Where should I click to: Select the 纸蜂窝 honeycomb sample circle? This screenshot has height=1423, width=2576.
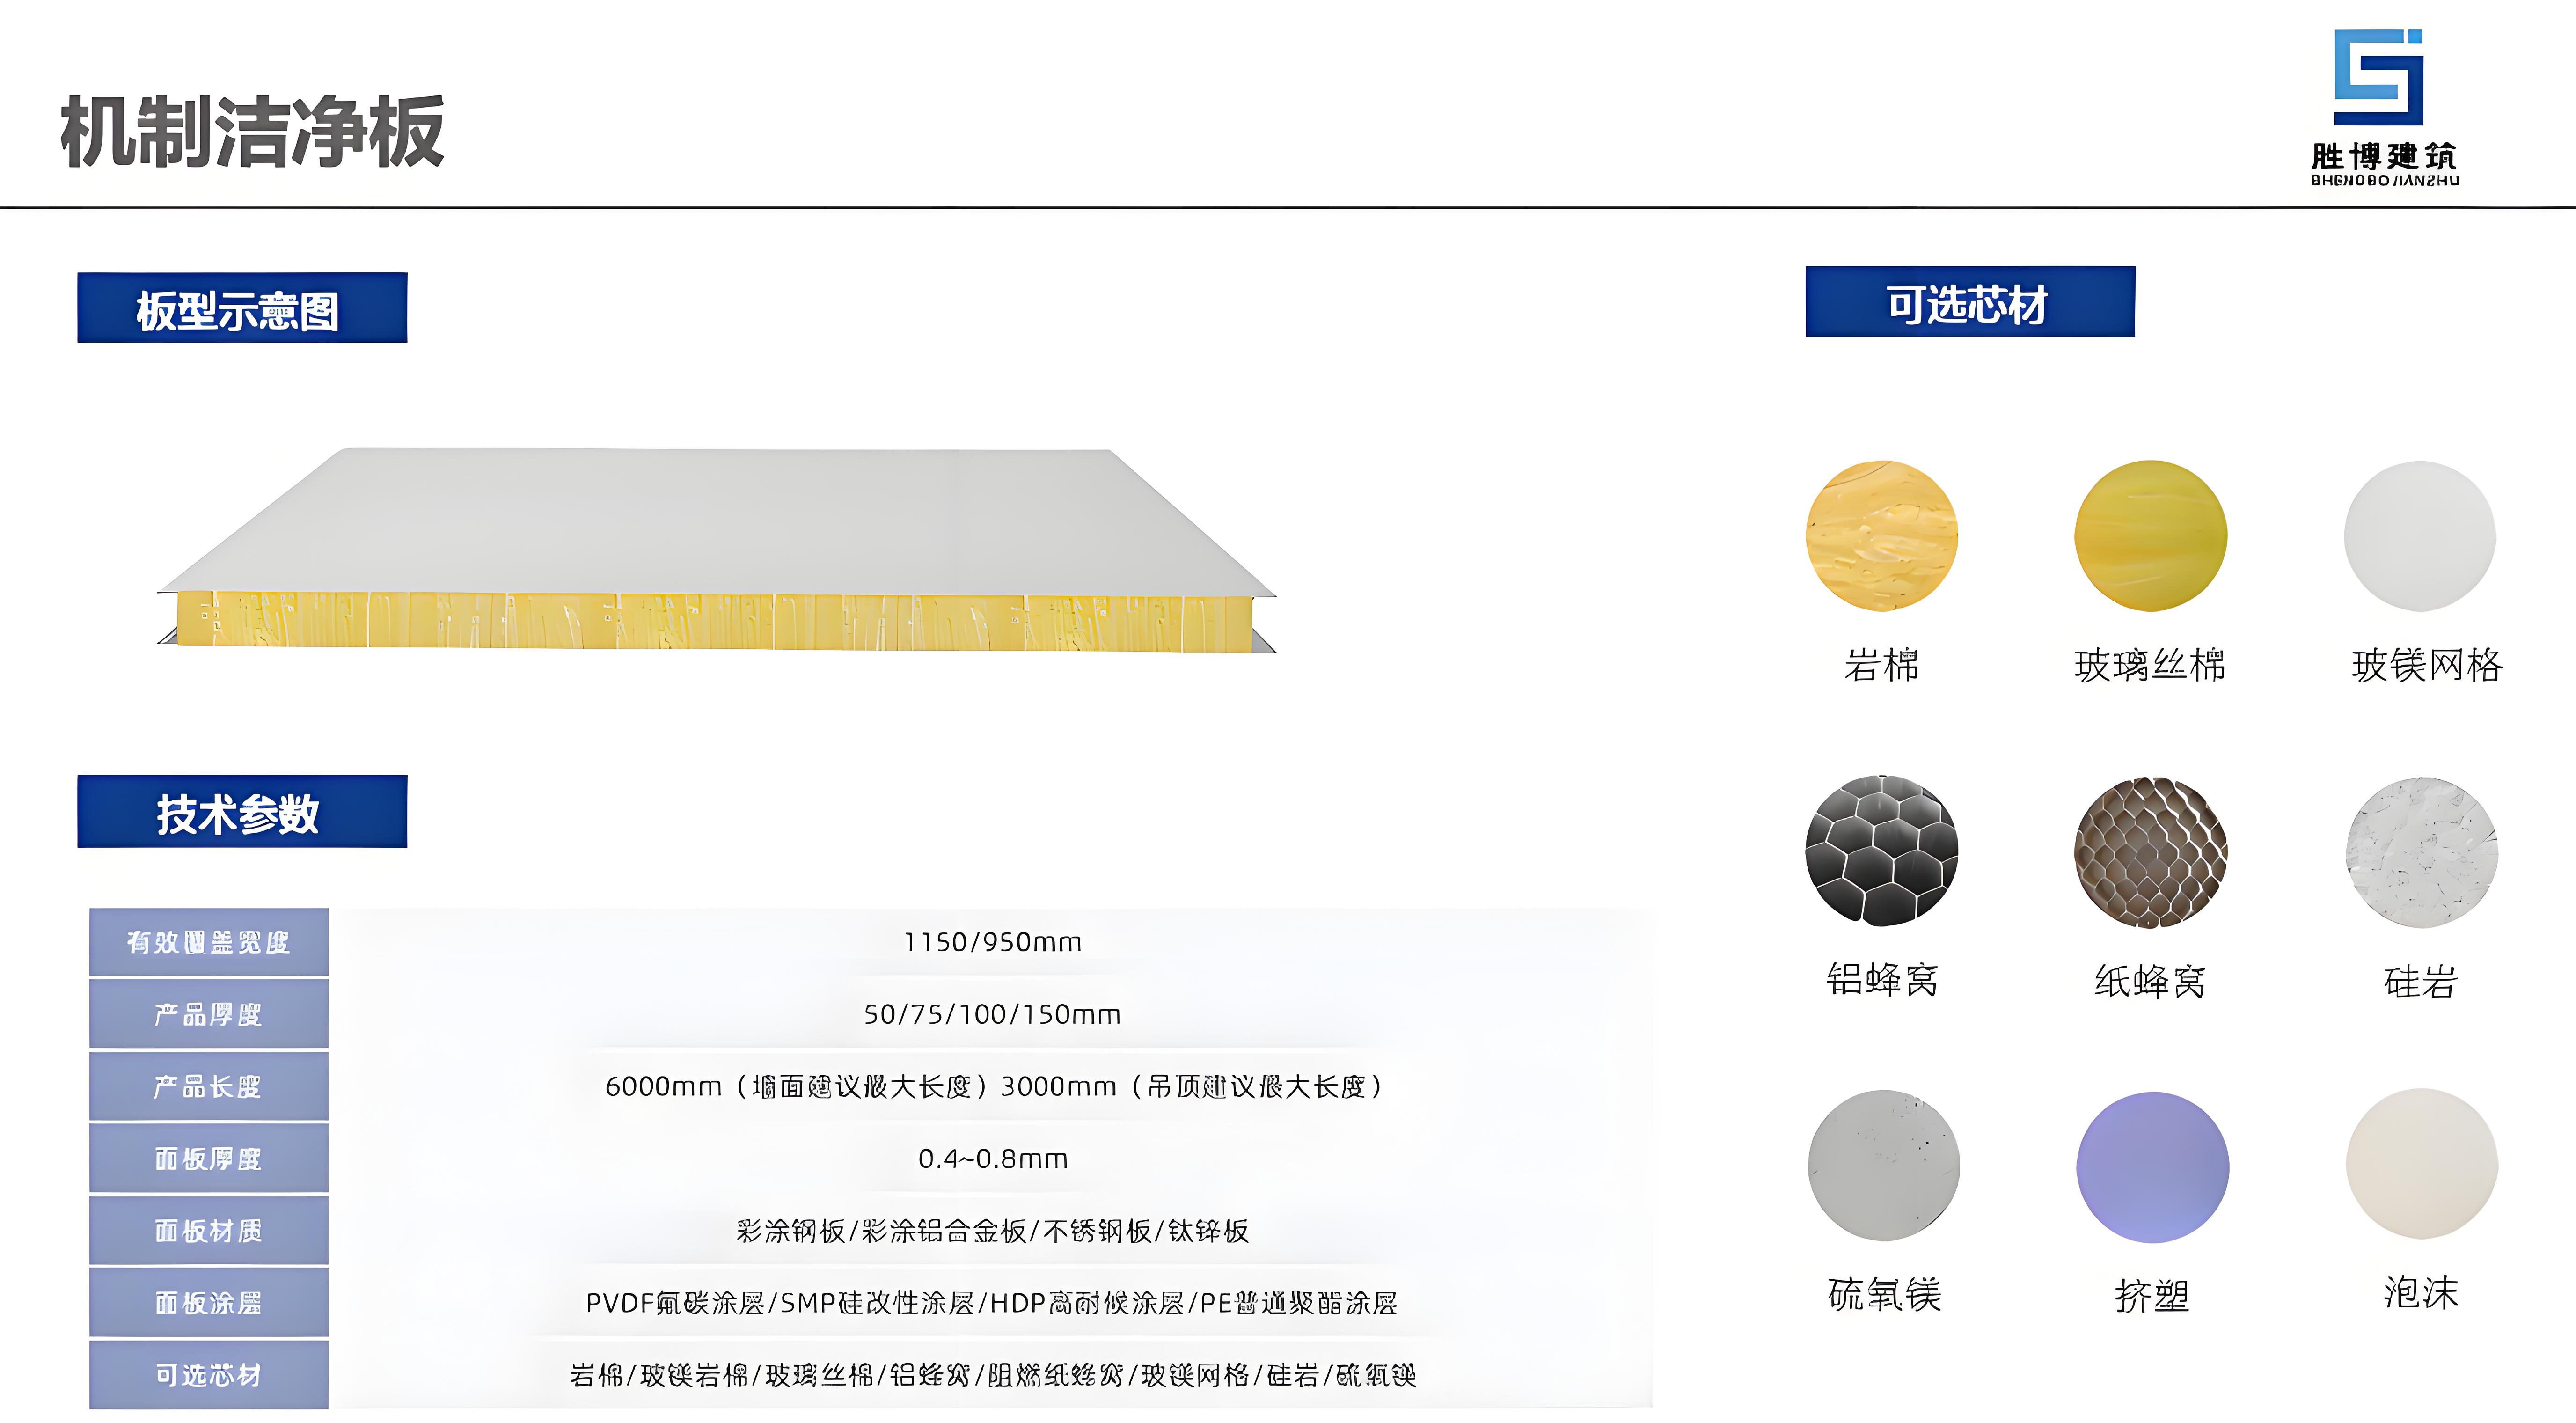pyautogui.click(x=2151, y=852)
